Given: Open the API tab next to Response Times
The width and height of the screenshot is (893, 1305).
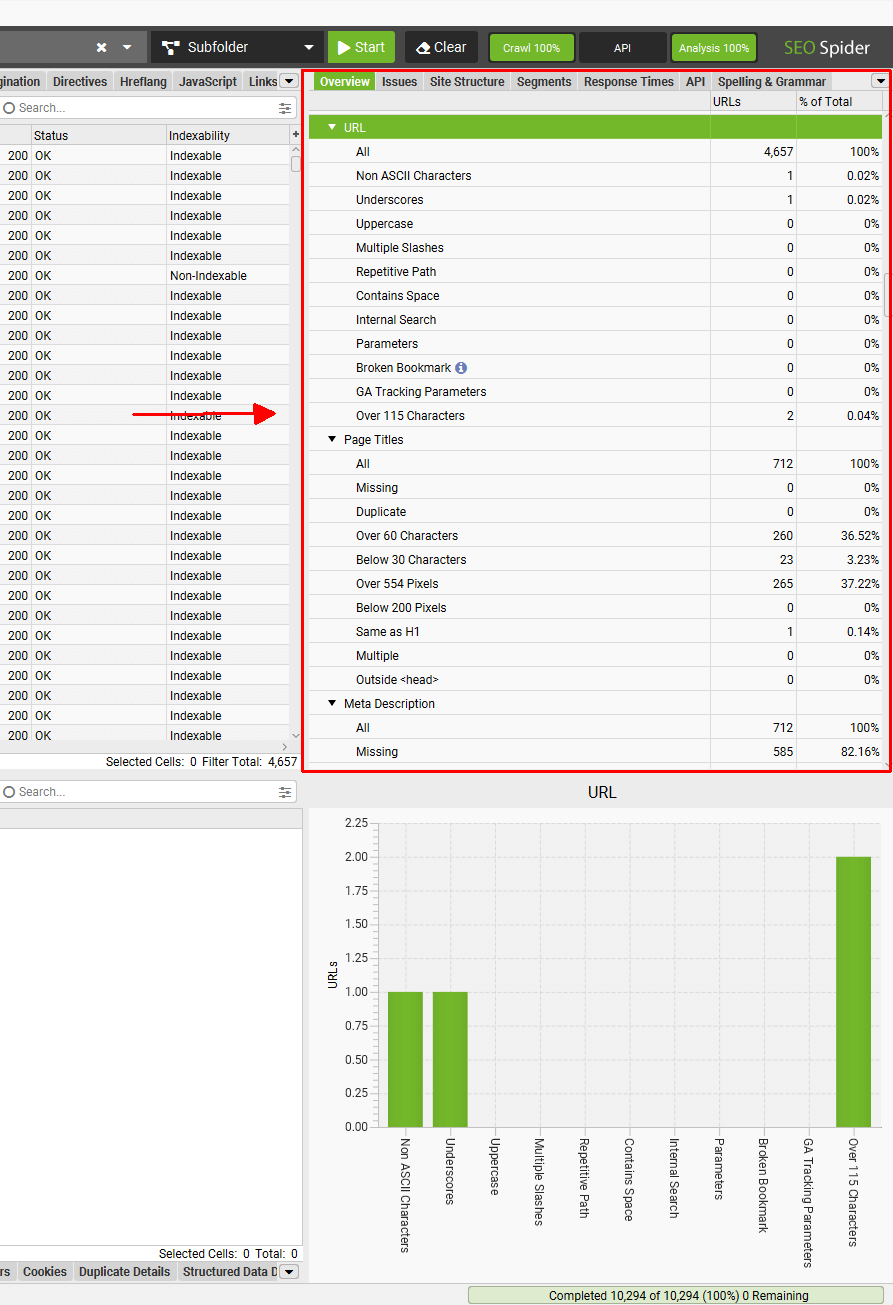Looking at the screenshot, I should tap(695, 82).
